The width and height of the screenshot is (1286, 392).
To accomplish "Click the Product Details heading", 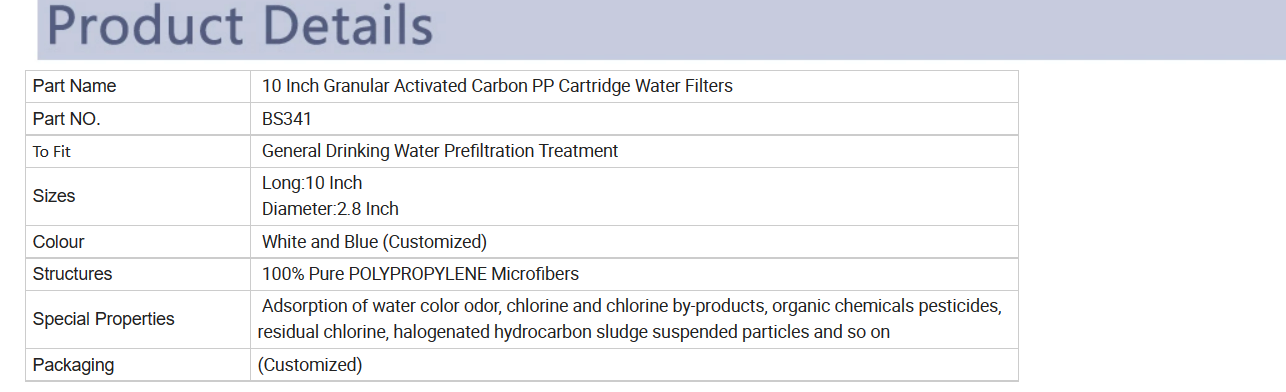I will point(241,27).
